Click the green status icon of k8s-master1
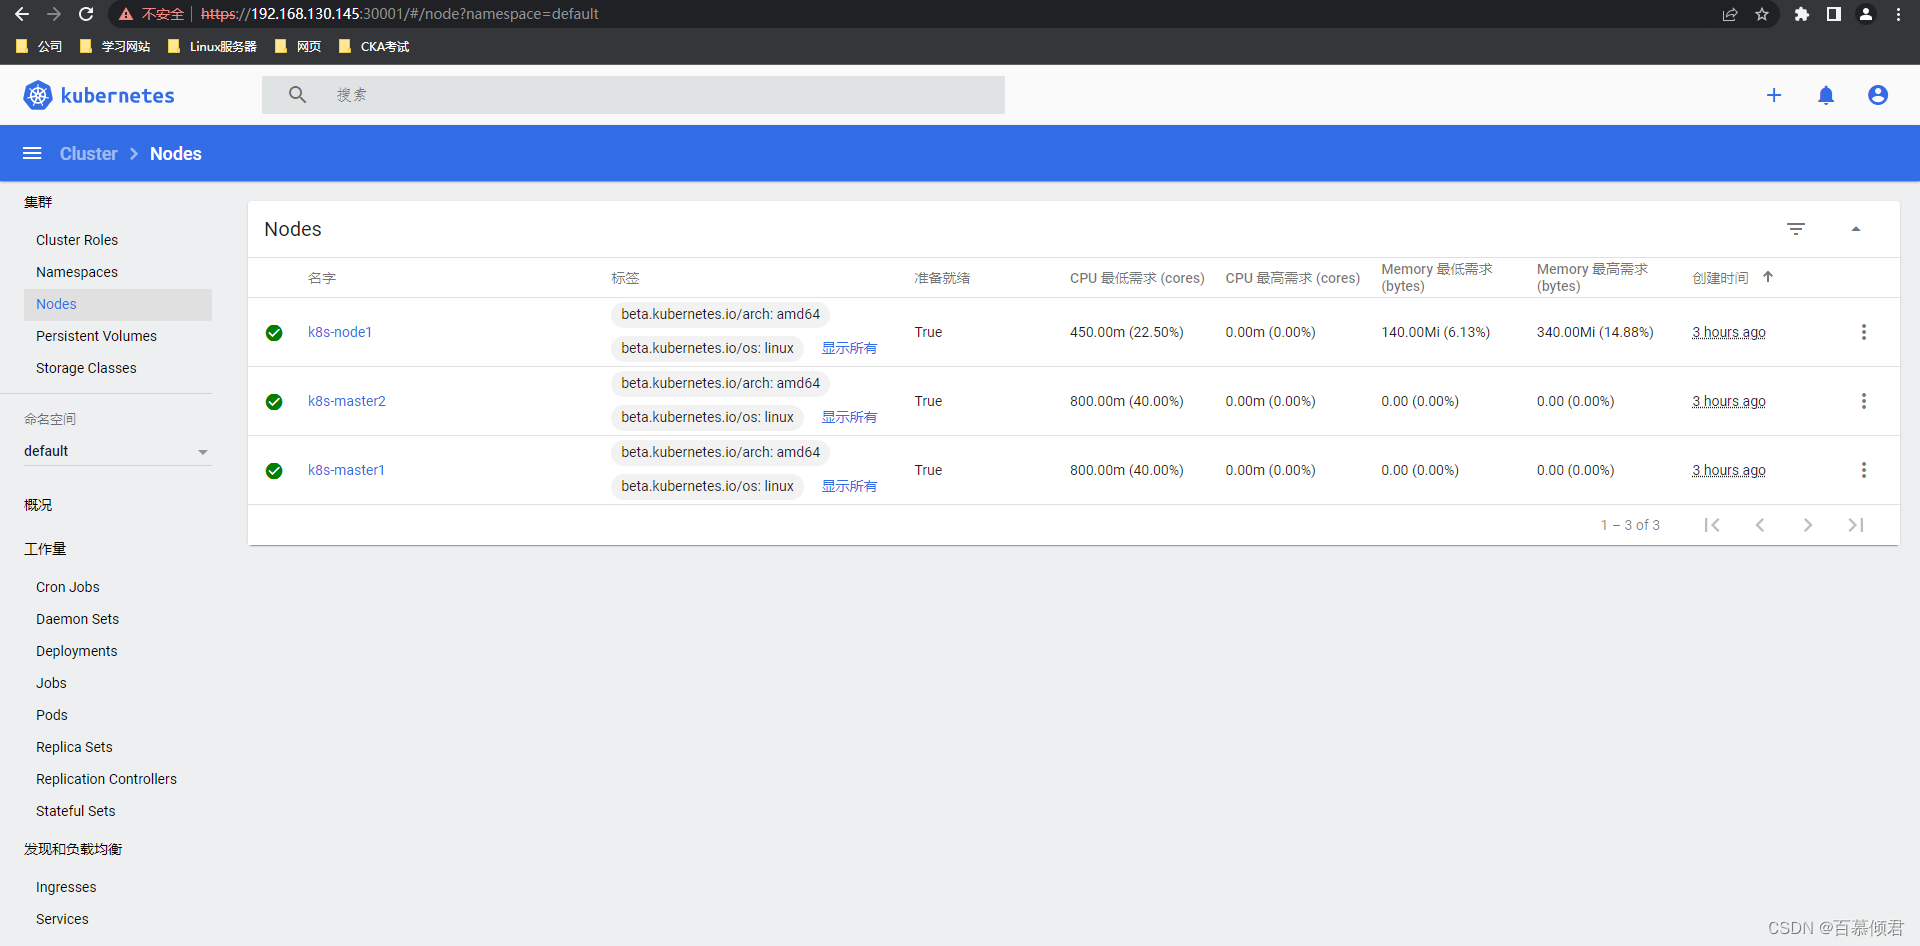The image size is (1920, 946). point(274,471)
